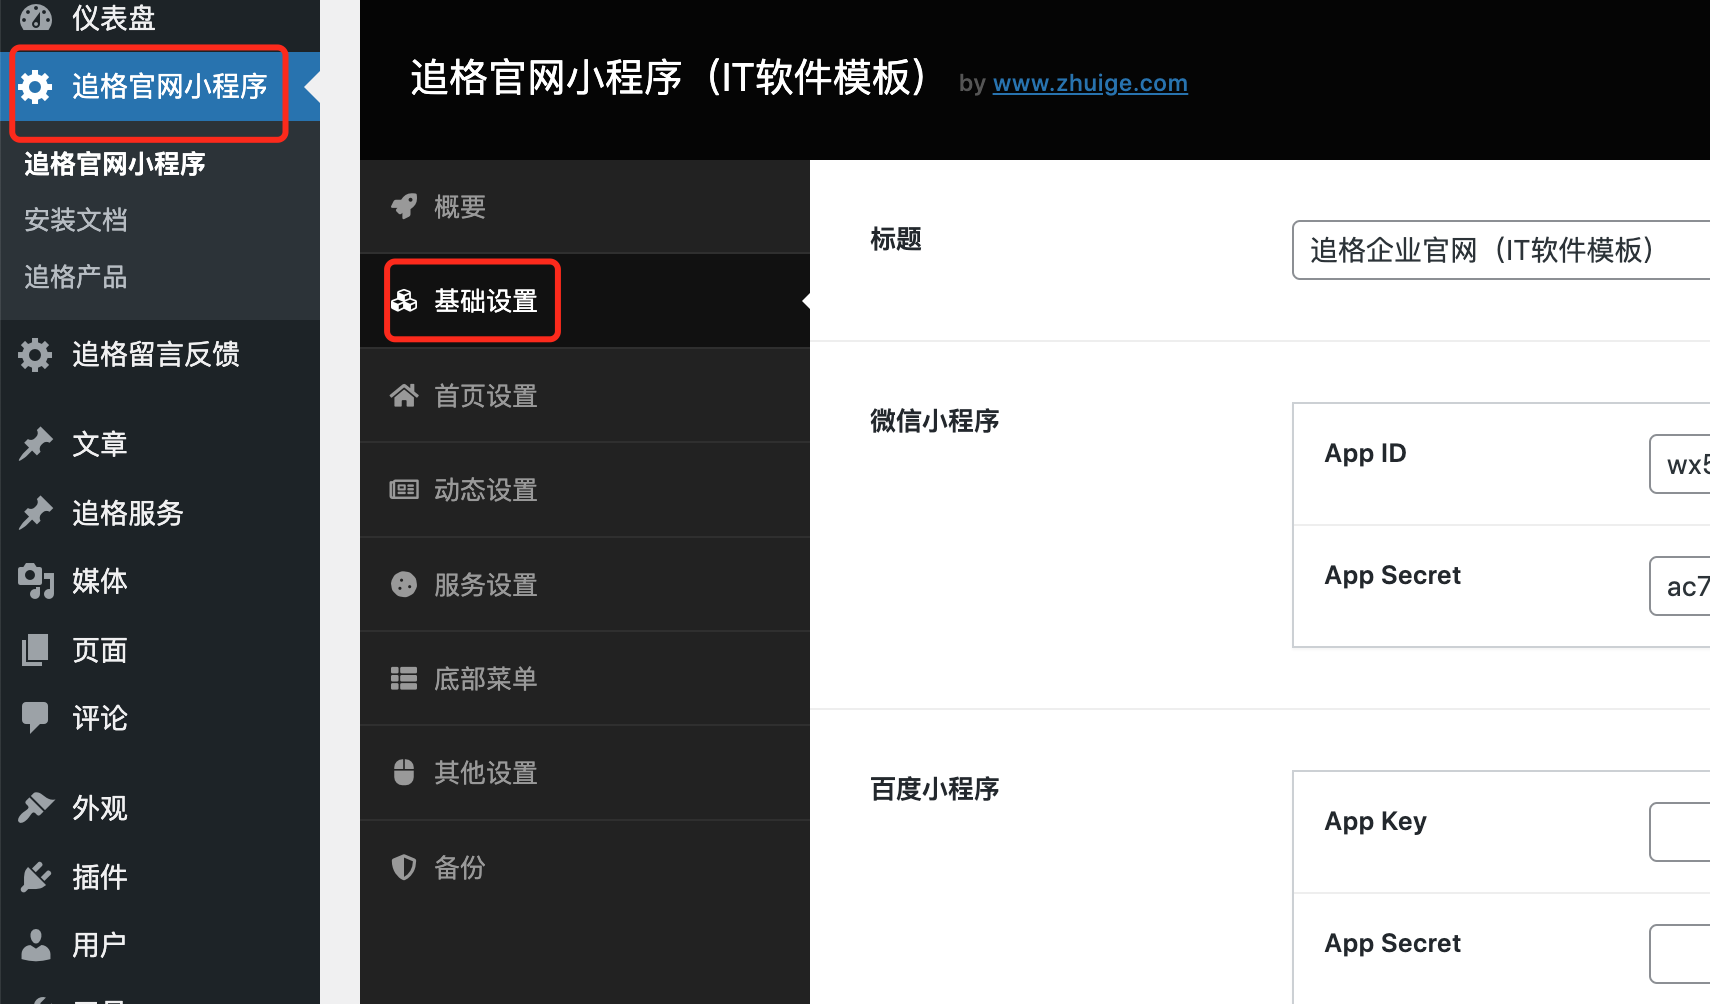Click the gear icon beside 追格留言反馈
This screenshot has width=1710, height=1004.
(35, 354)
